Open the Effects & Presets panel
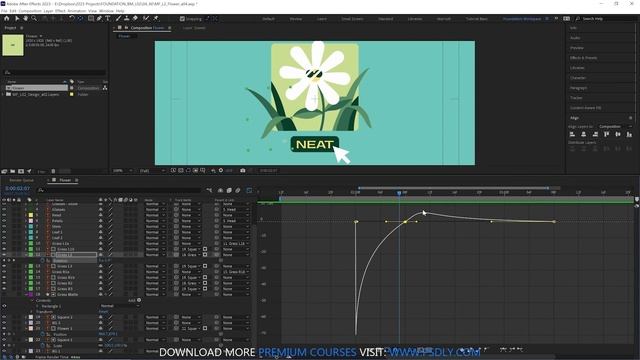The image size is (640, 360). coord(583,58)
